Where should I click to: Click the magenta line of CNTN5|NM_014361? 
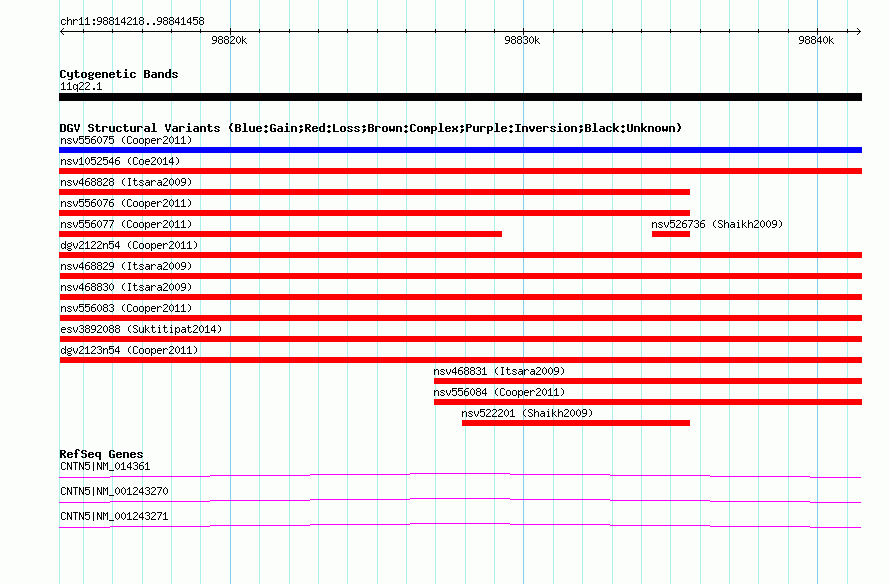(x=460, y=475)
